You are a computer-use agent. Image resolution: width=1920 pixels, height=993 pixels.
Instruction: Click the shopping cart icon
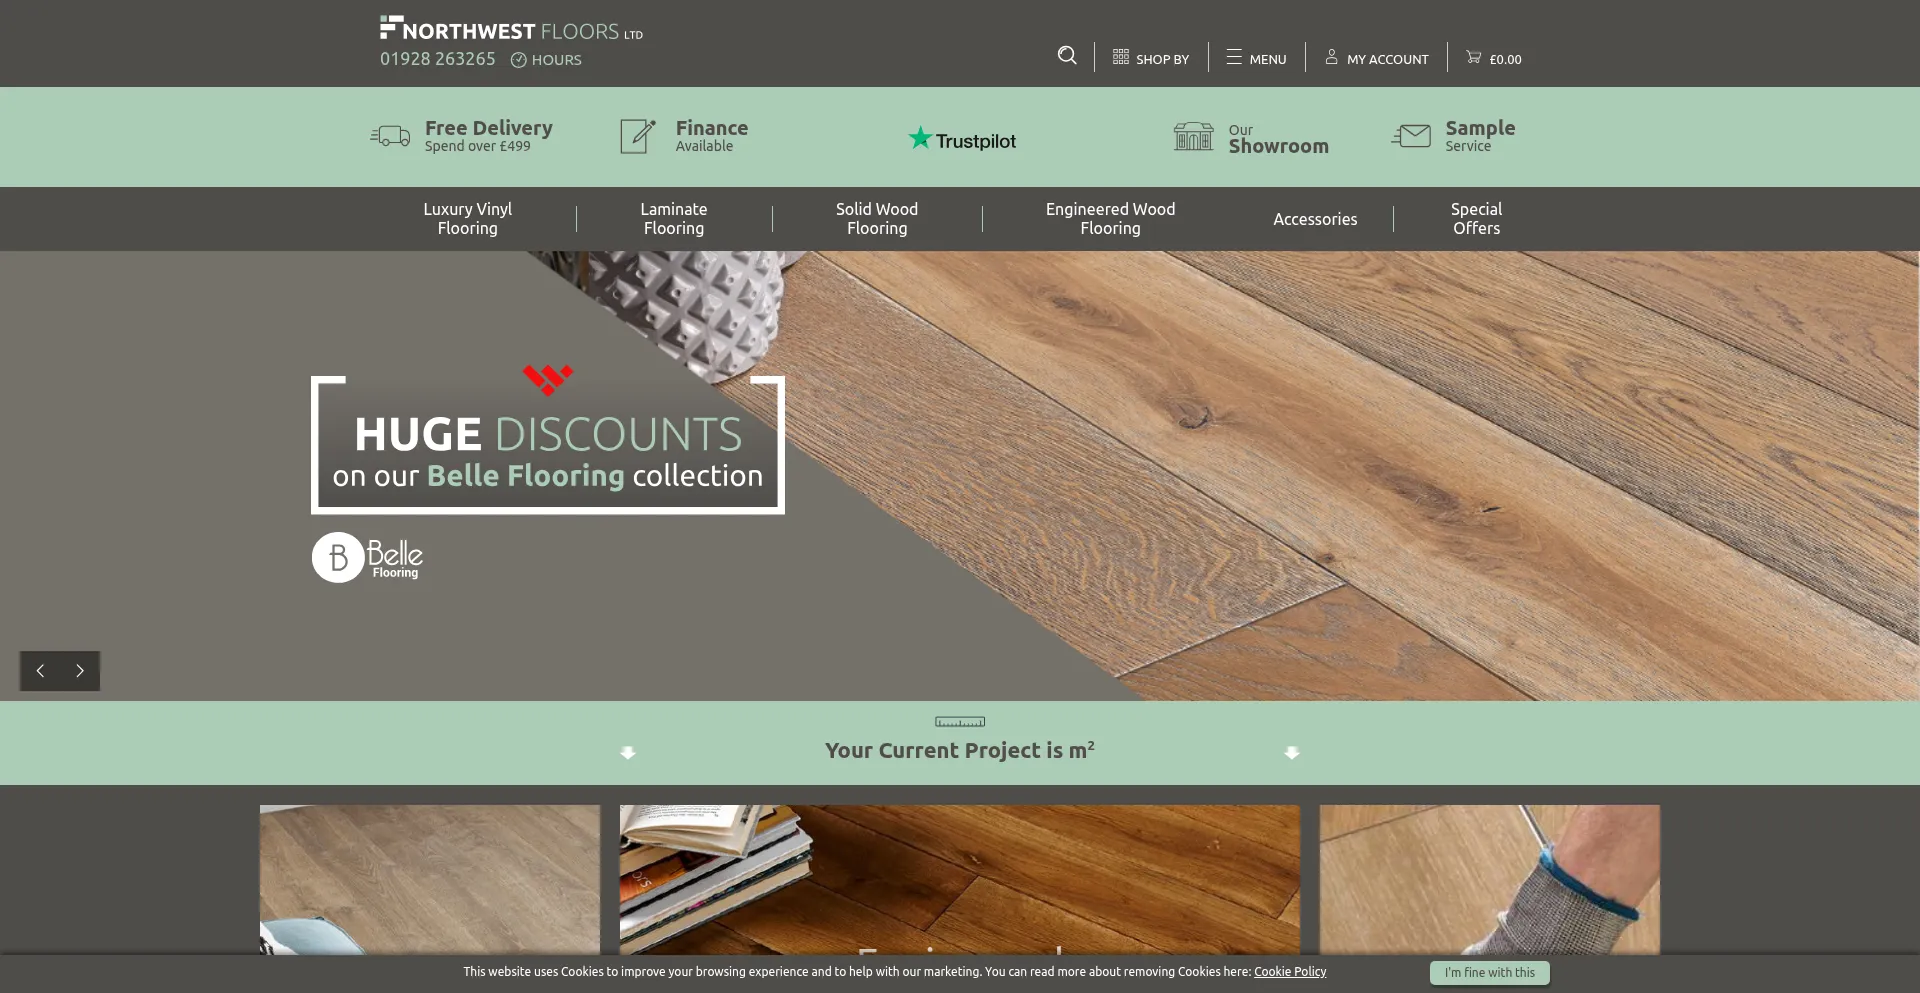click(1473, 57)
